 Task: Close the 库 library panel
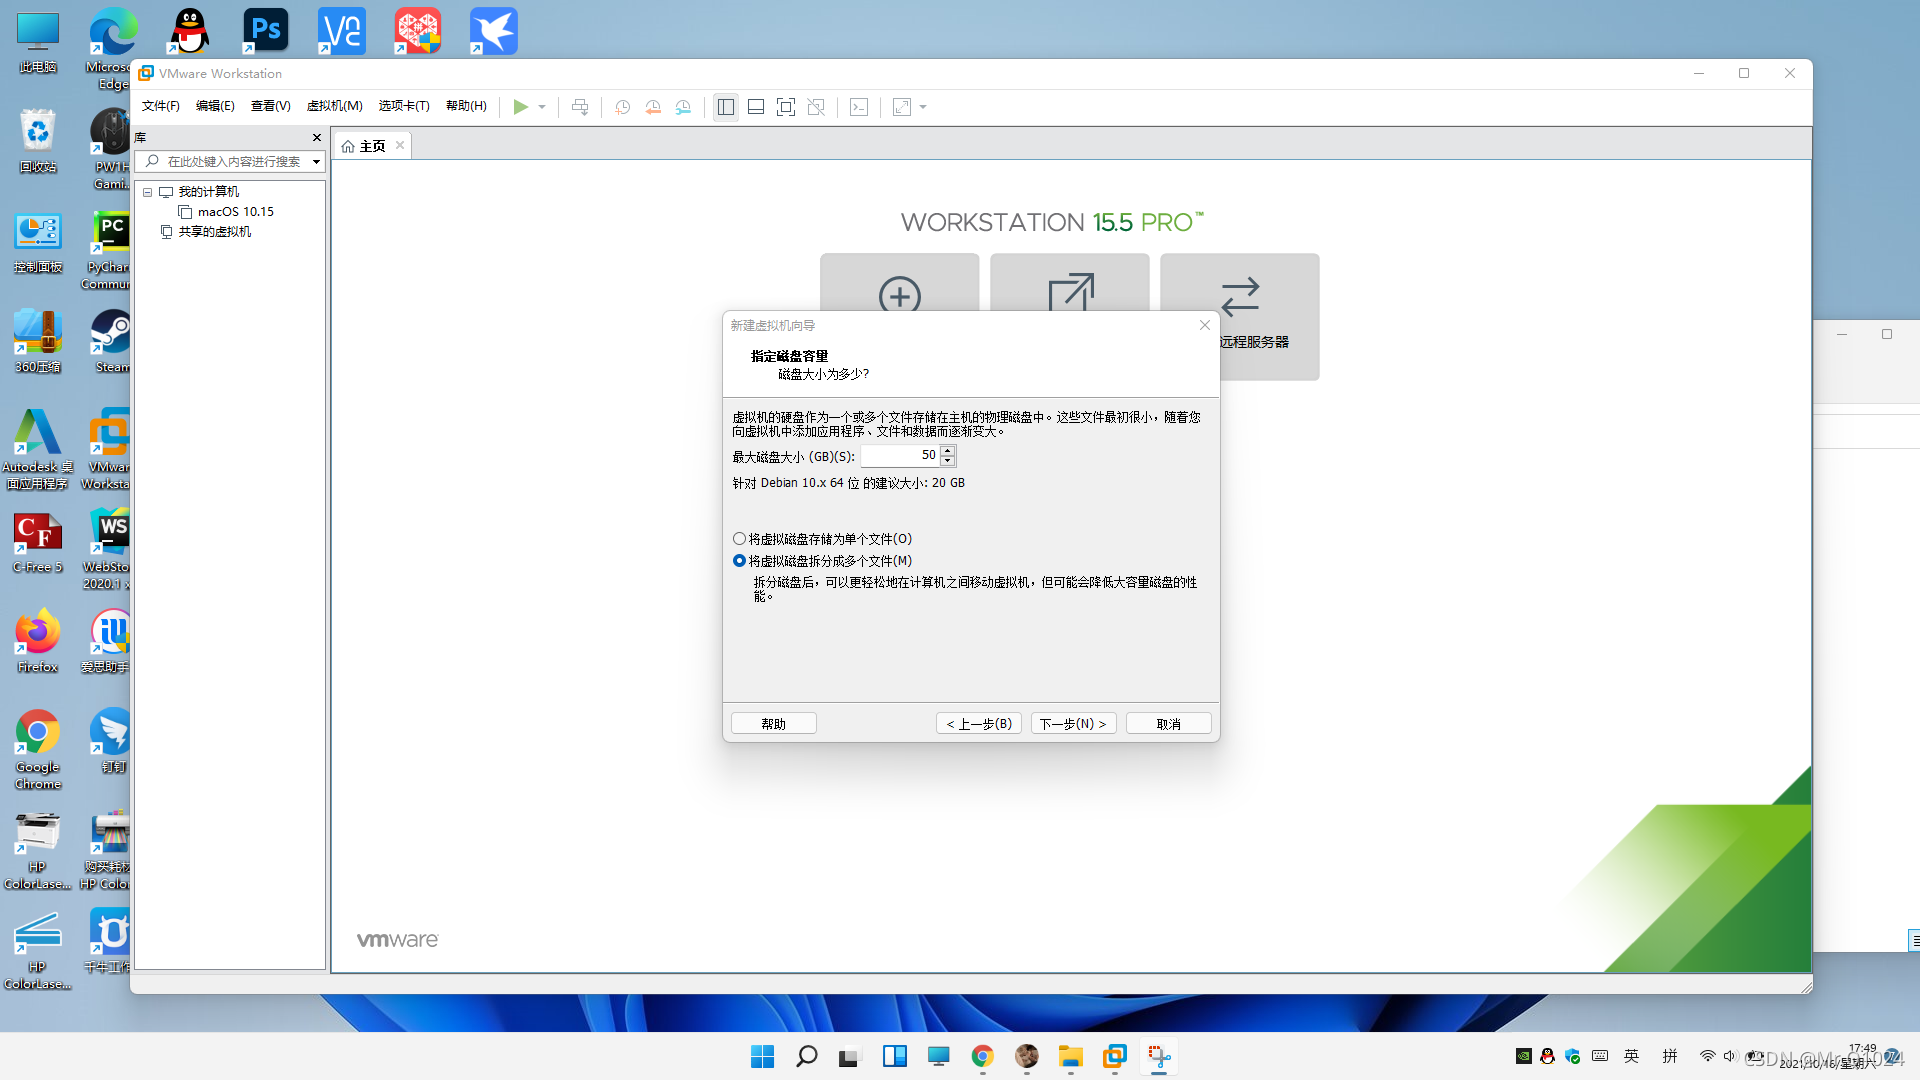[x=317, y=138]
